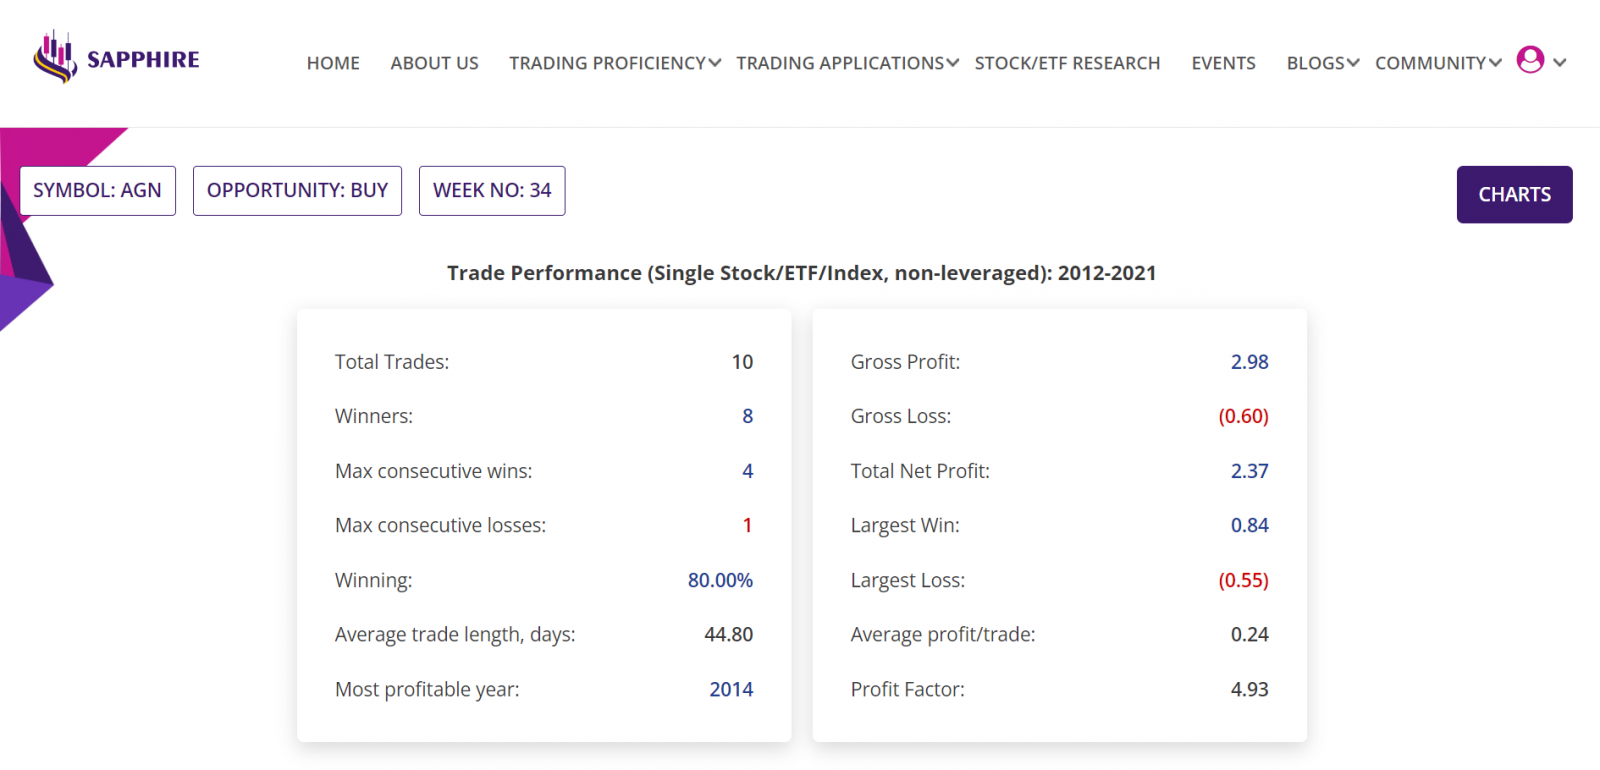The height and width of the screenshot is (770, 1600).
Task: Click the "Profit Factor:" label
Action: pos(907,689)
